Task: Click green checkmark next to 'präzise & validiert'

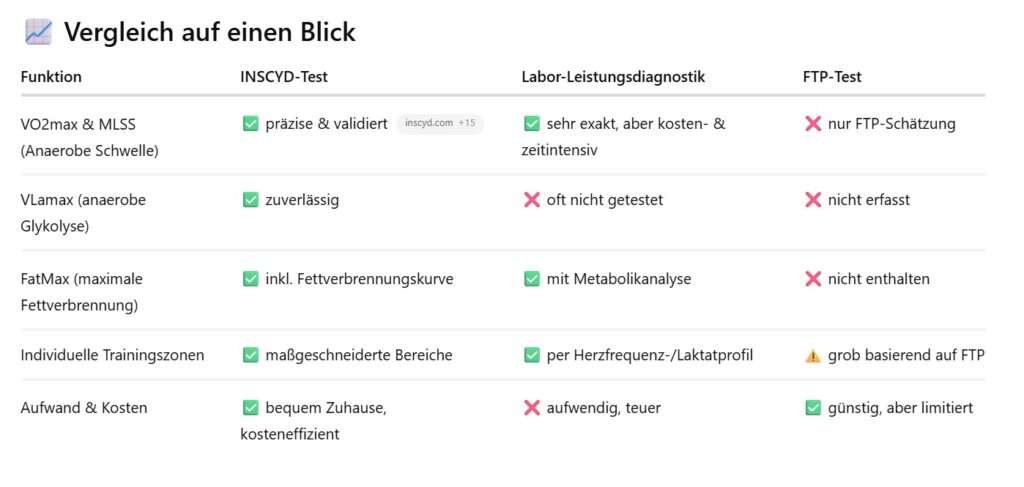Action: click(x=251, y=123)
